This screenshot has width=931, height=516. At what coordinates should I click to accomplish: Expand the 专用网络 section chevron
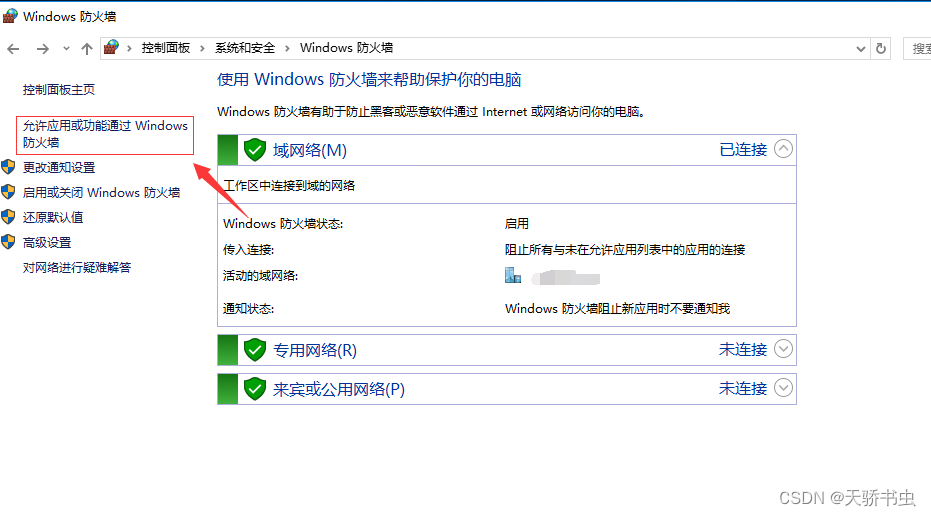click(x=783, y=349)
